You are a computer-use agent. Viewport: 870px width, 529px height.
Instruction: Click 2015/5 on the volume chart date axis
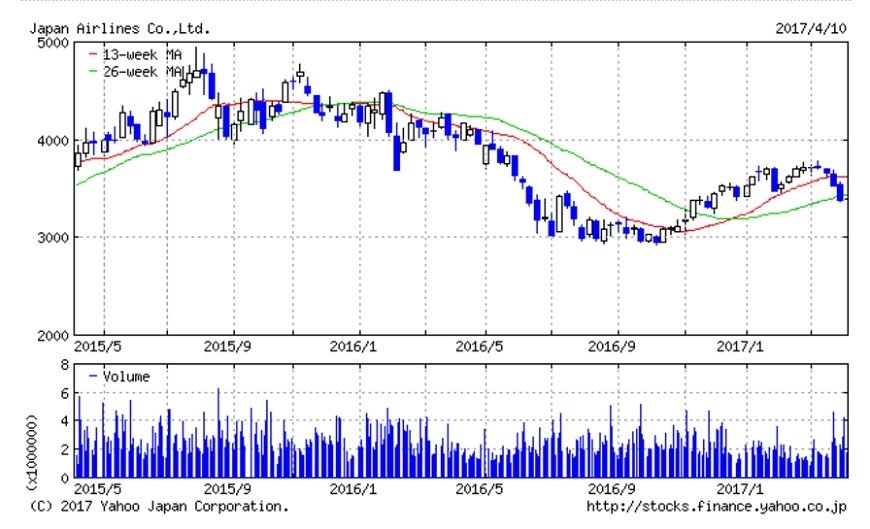(x=98, y=490)
